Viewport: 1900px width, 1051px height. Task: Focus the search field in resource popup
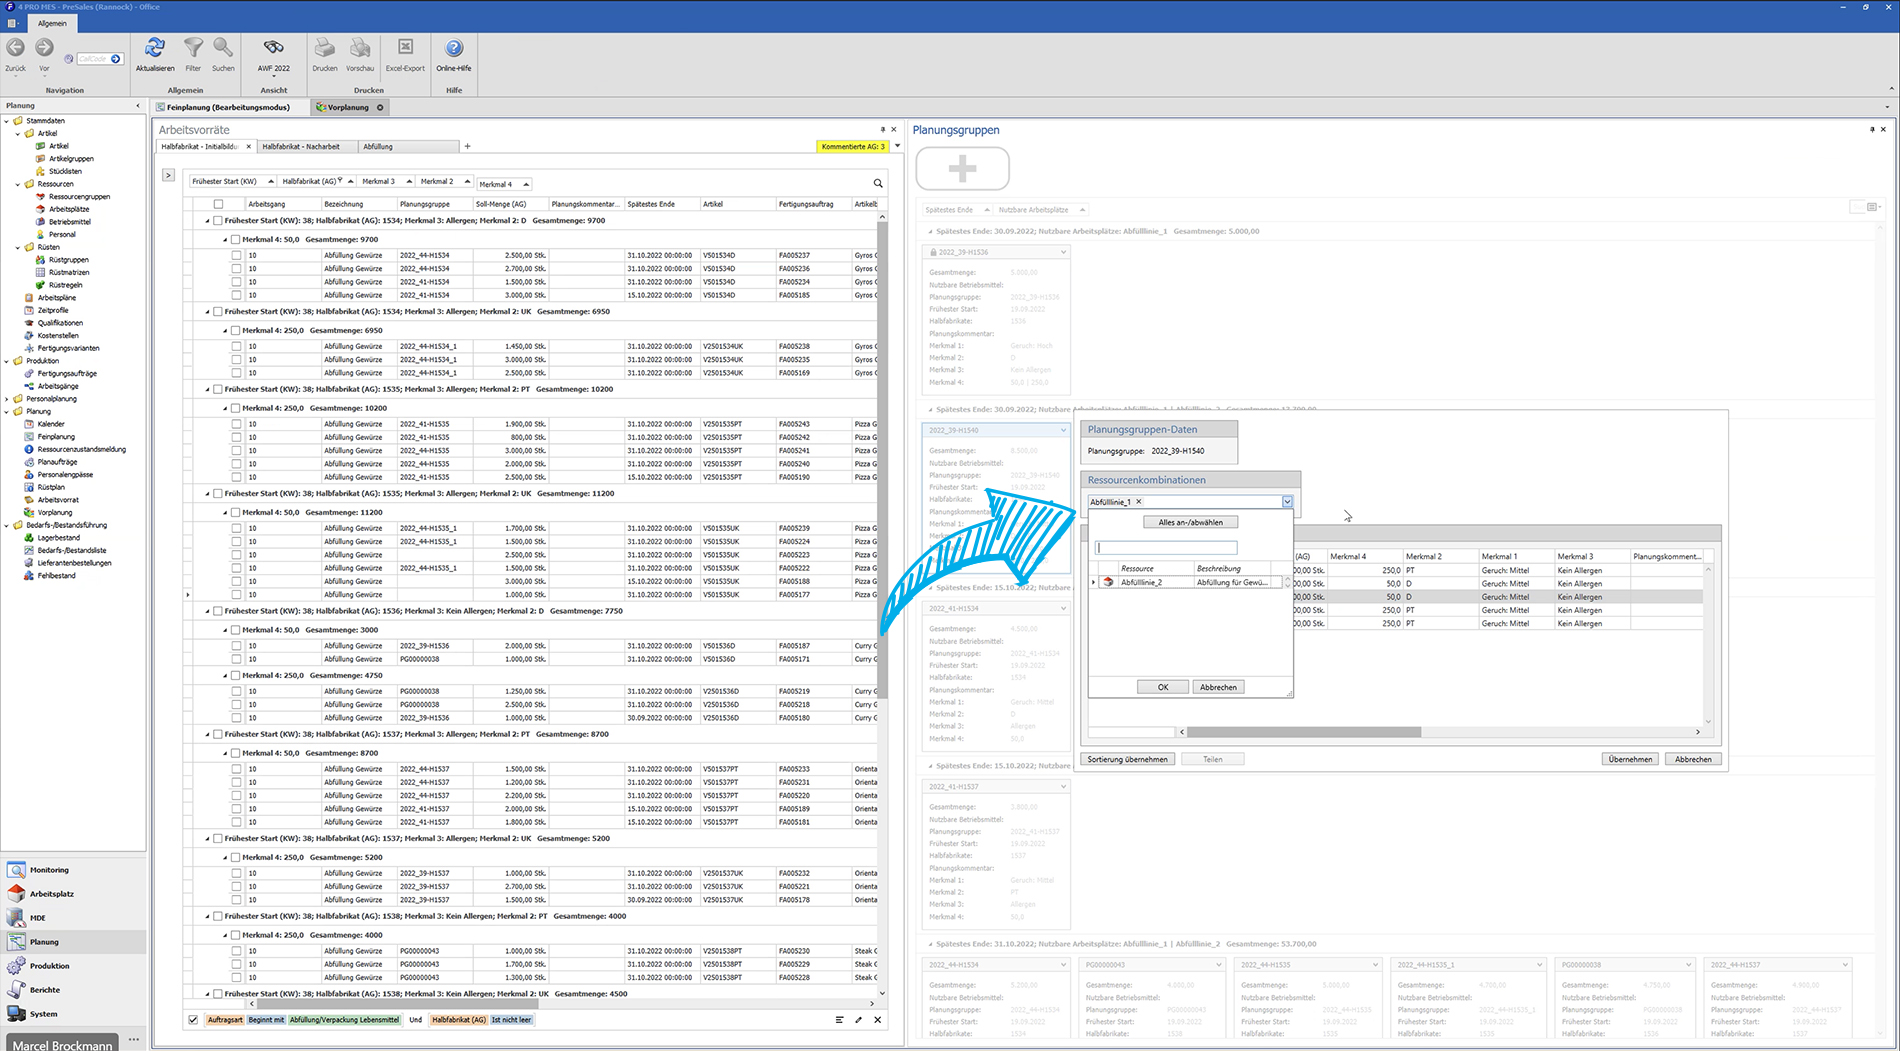[1166, 548]
